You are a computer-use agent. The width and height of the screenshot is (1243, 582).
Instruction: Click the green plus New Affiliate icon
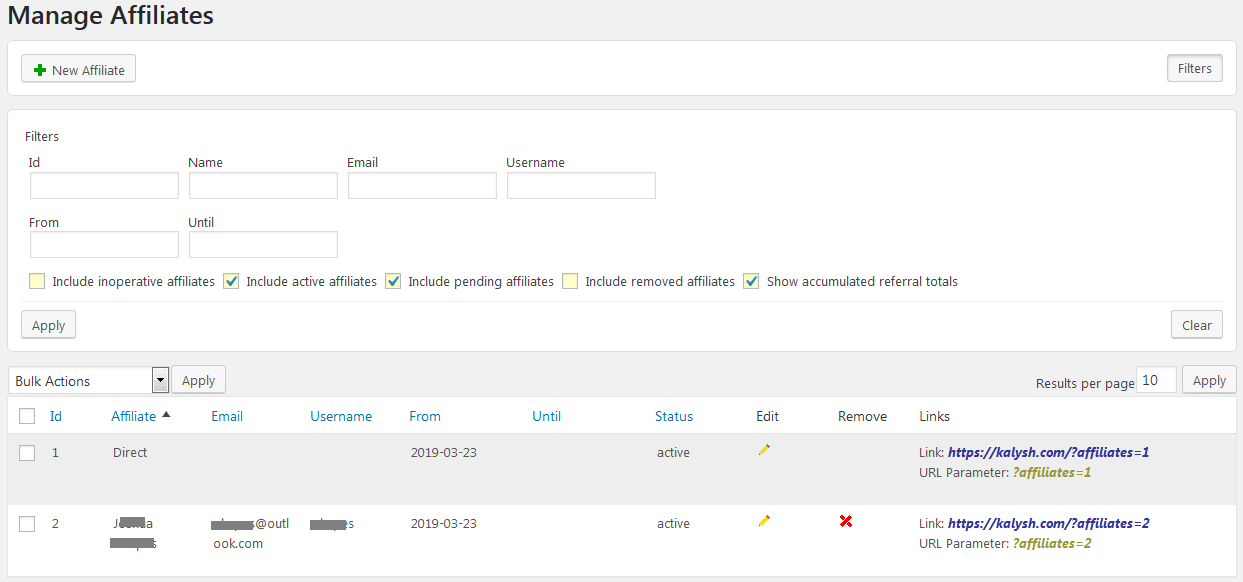40,70
